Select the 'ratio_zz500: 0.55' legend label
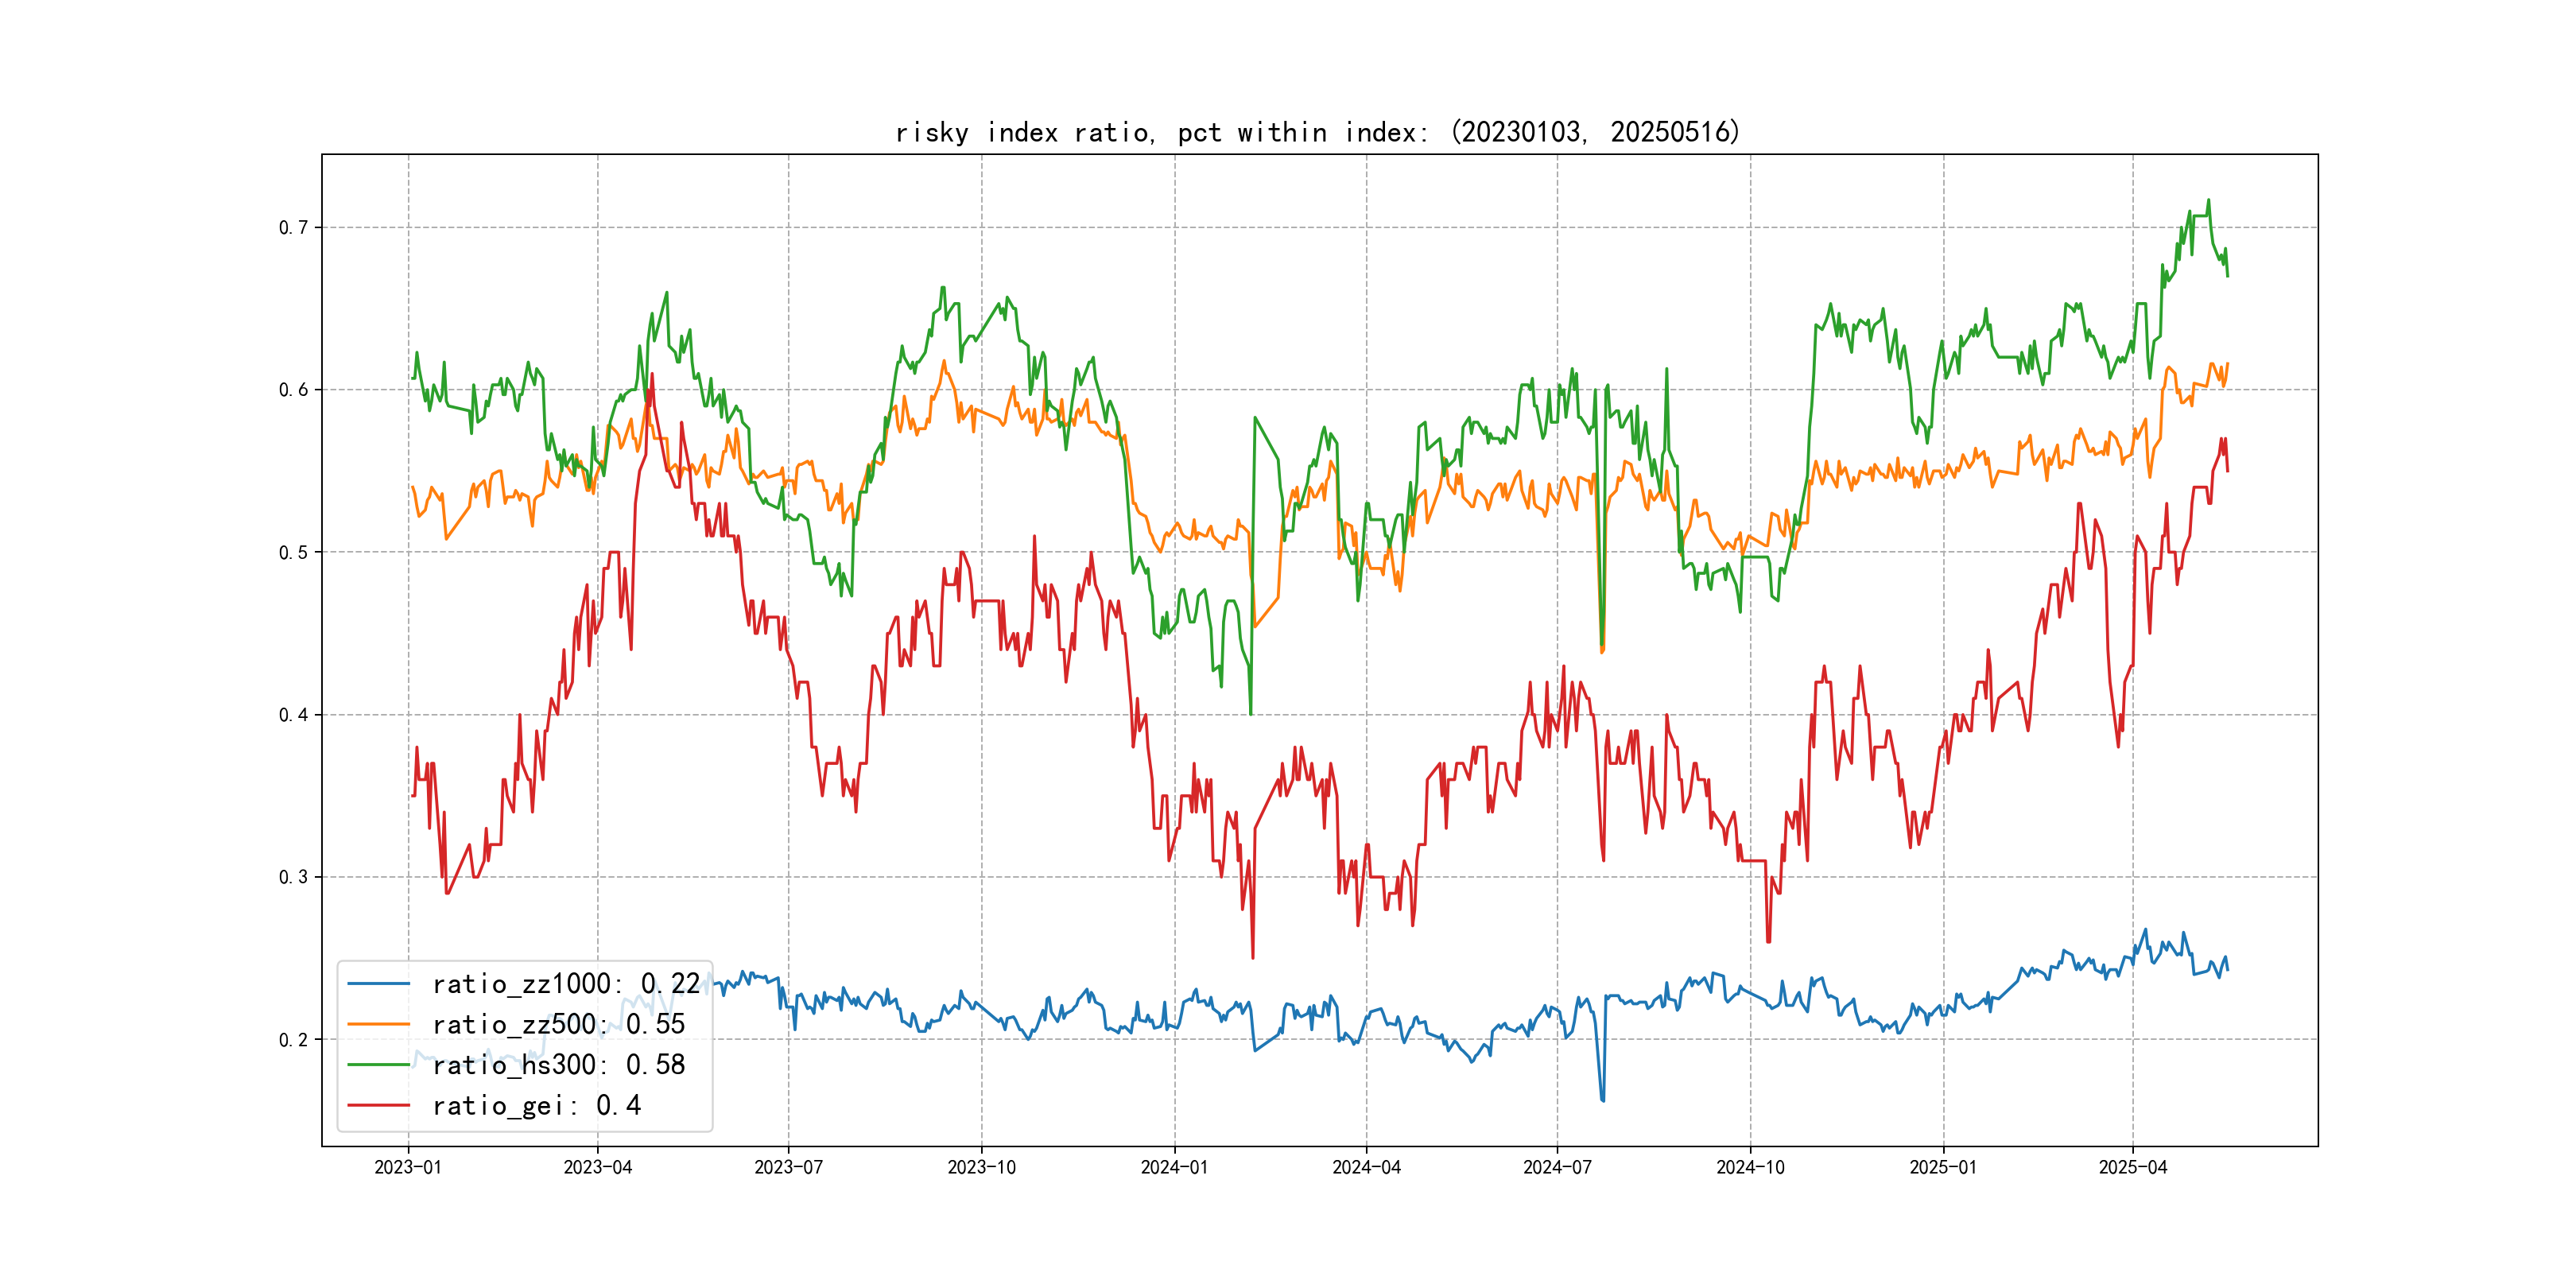The width and height of the screenshot is (2576, 1288). coord(558,1024)
